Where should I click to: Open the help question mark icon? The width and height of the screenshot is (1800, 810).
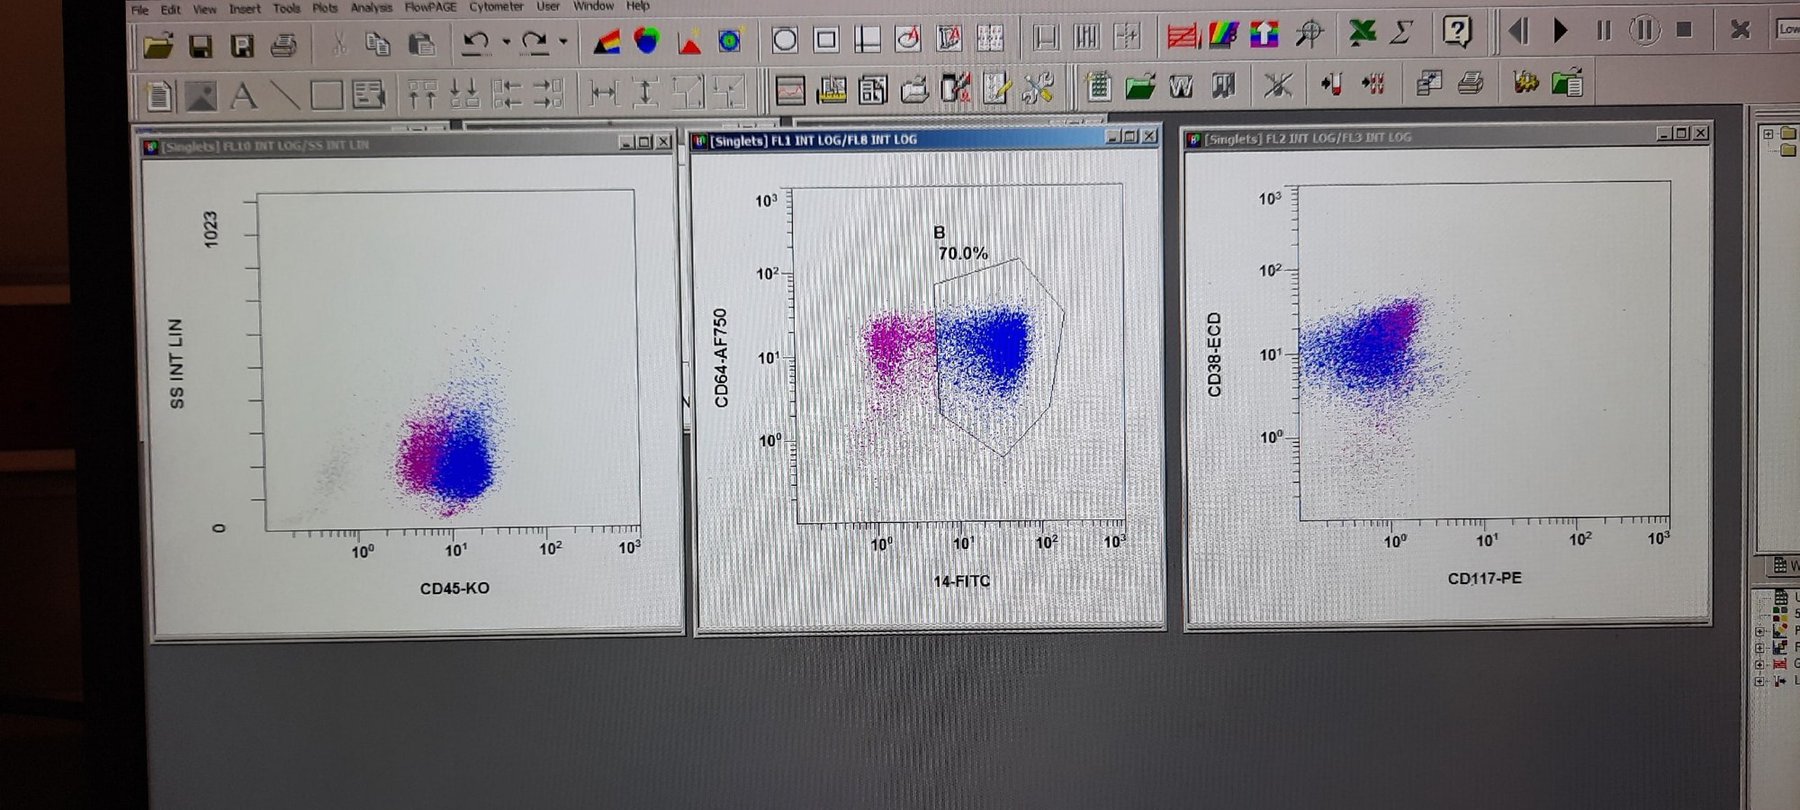pos(1458,32)
